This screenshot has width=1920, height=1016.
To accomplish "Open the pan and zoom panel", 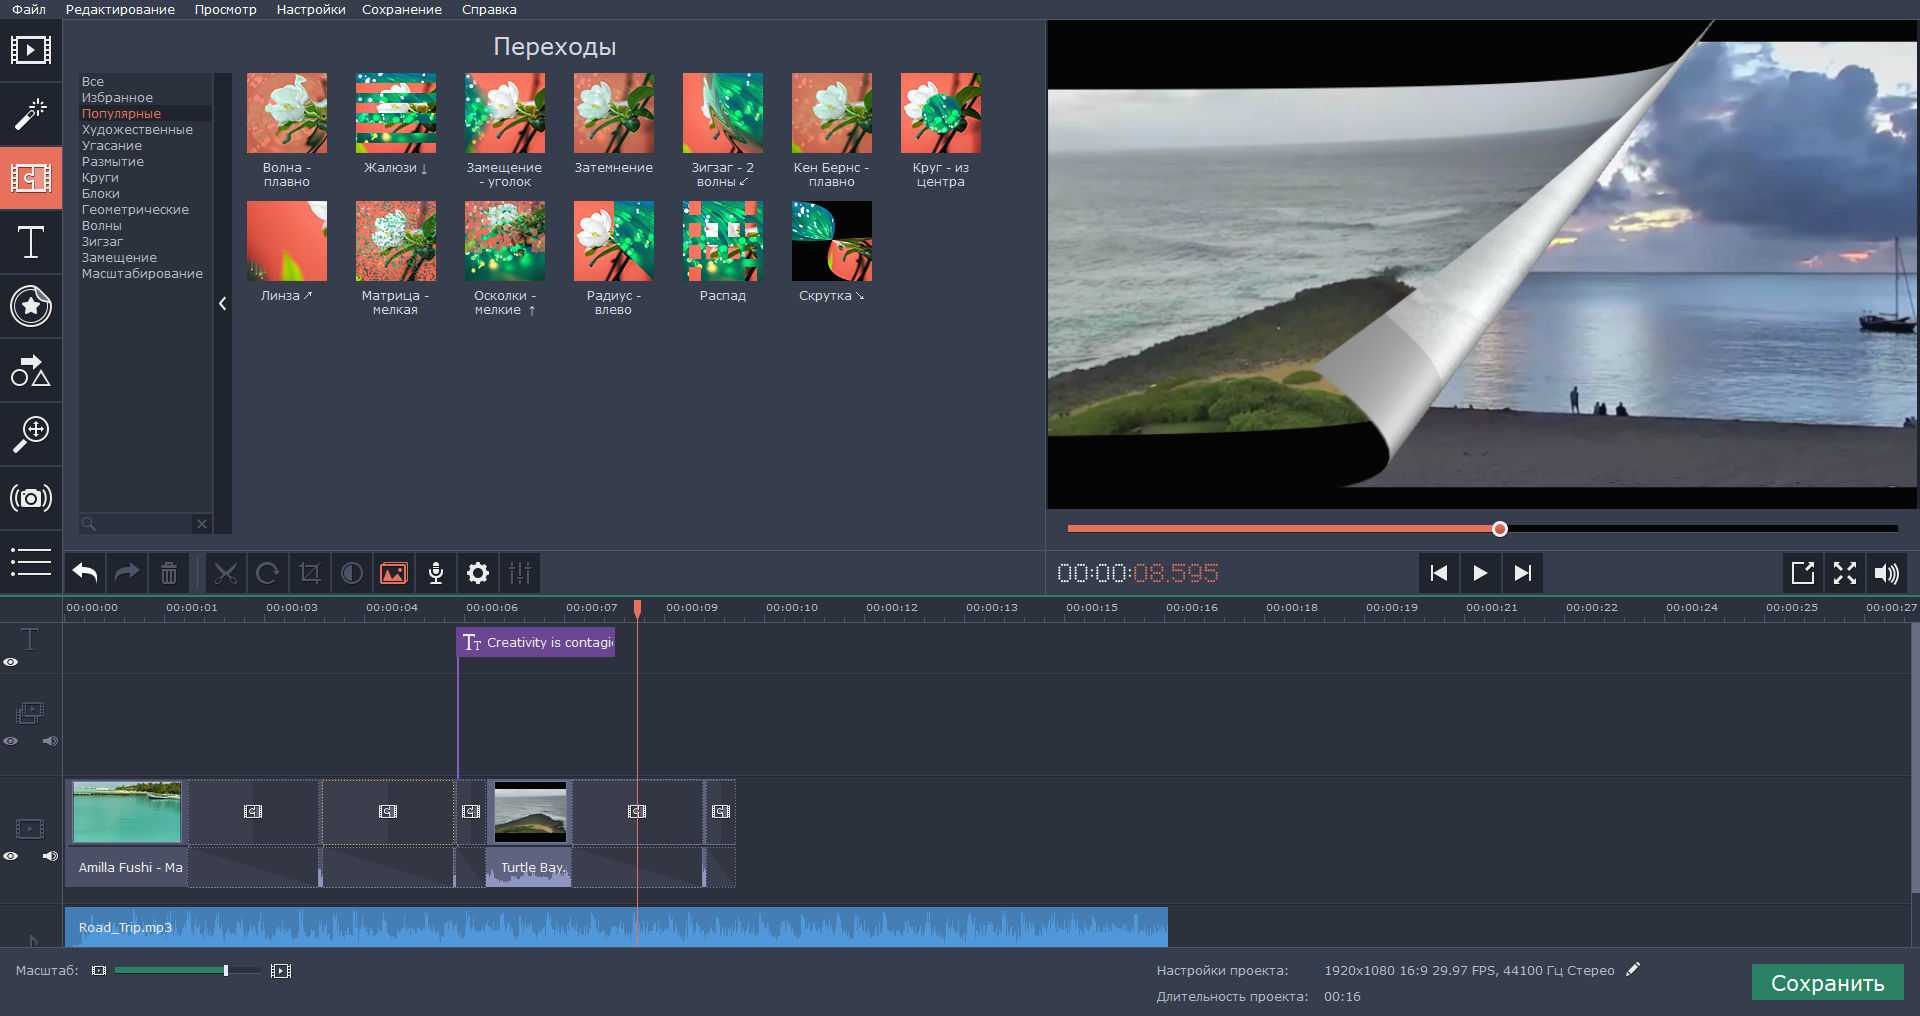I will (31, 434).
